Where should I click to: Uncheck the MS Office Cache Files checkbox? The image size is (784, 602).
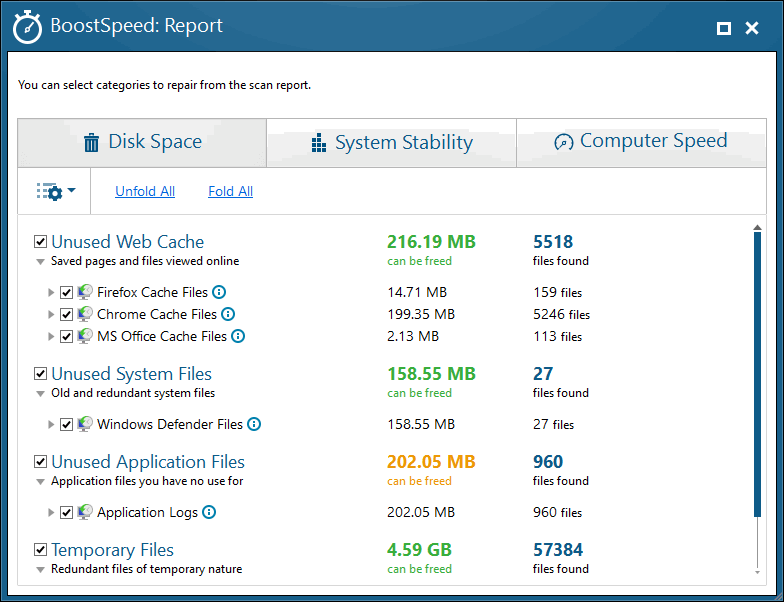66,336
